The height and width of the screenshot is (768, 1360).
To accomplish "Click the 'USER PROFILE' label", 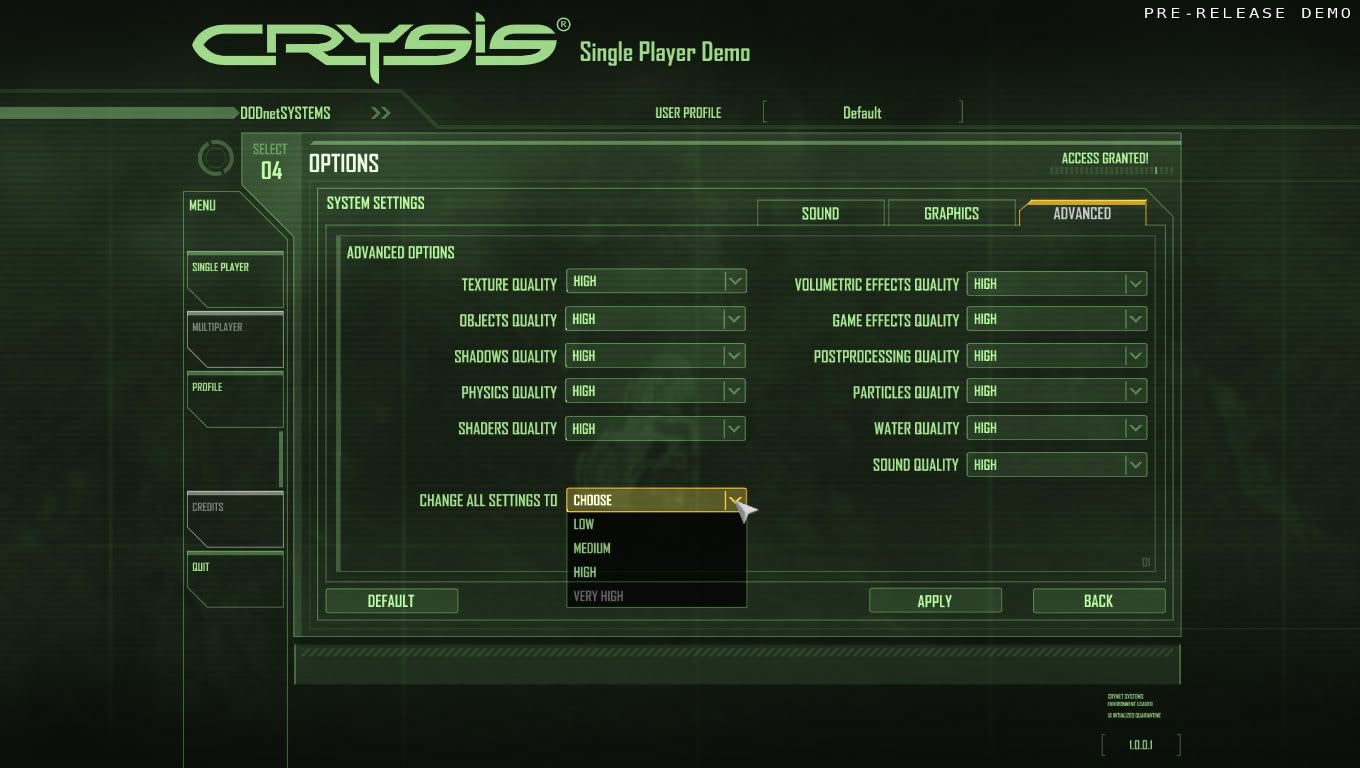I will (x=688, y=113).
